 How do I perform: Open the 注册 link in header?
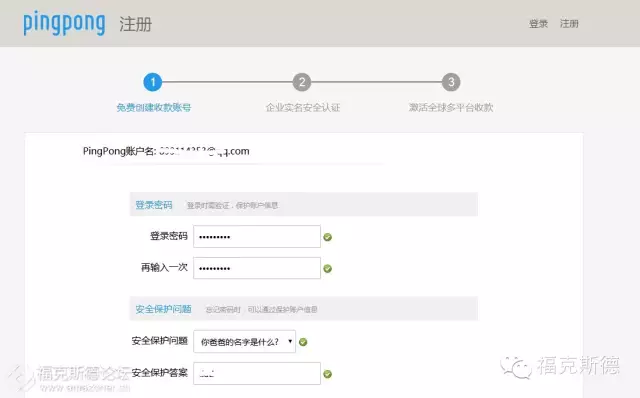(569, 24)
